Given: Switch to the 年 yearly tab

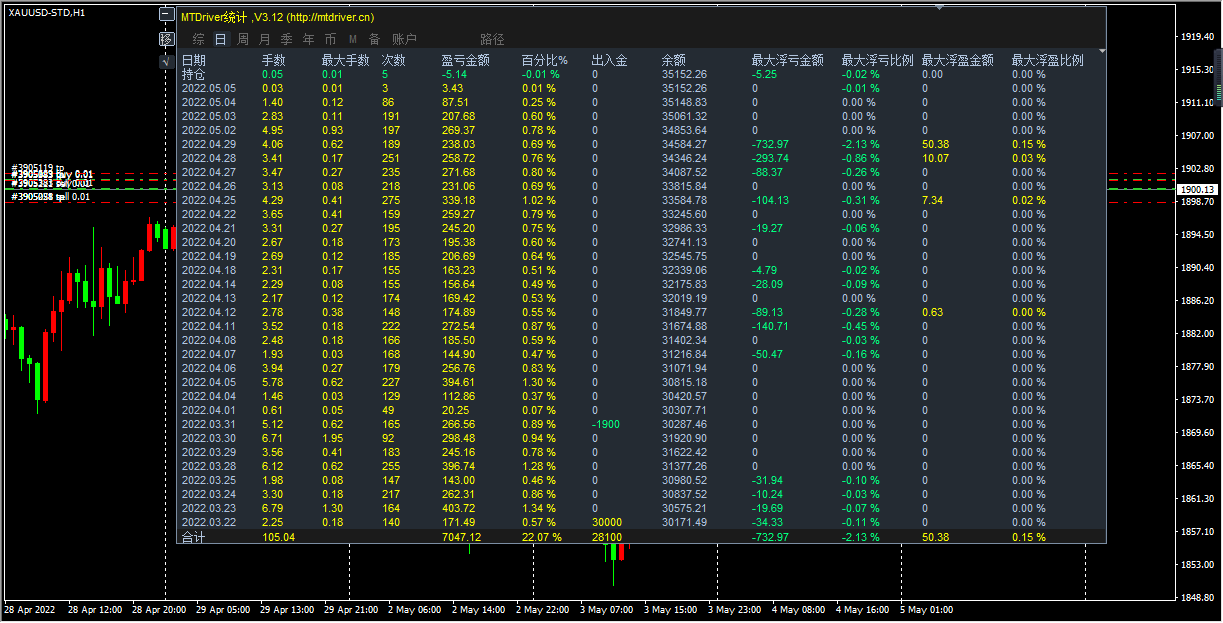Looking at the screenshot, I should [x=308, y=39].
